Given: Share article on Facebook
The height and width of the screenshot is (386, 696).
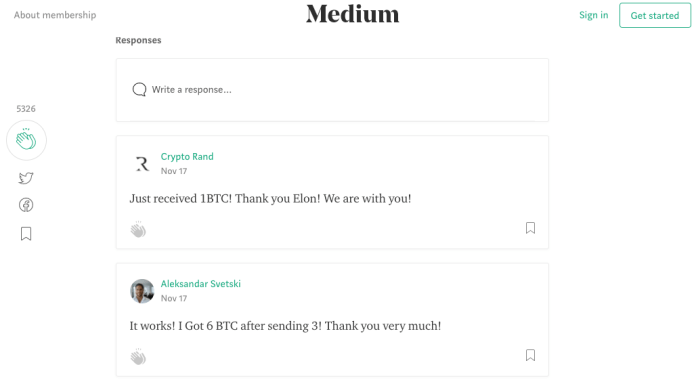Looking at the screenshot, I should pyautogui.click(x=26, y=205).
